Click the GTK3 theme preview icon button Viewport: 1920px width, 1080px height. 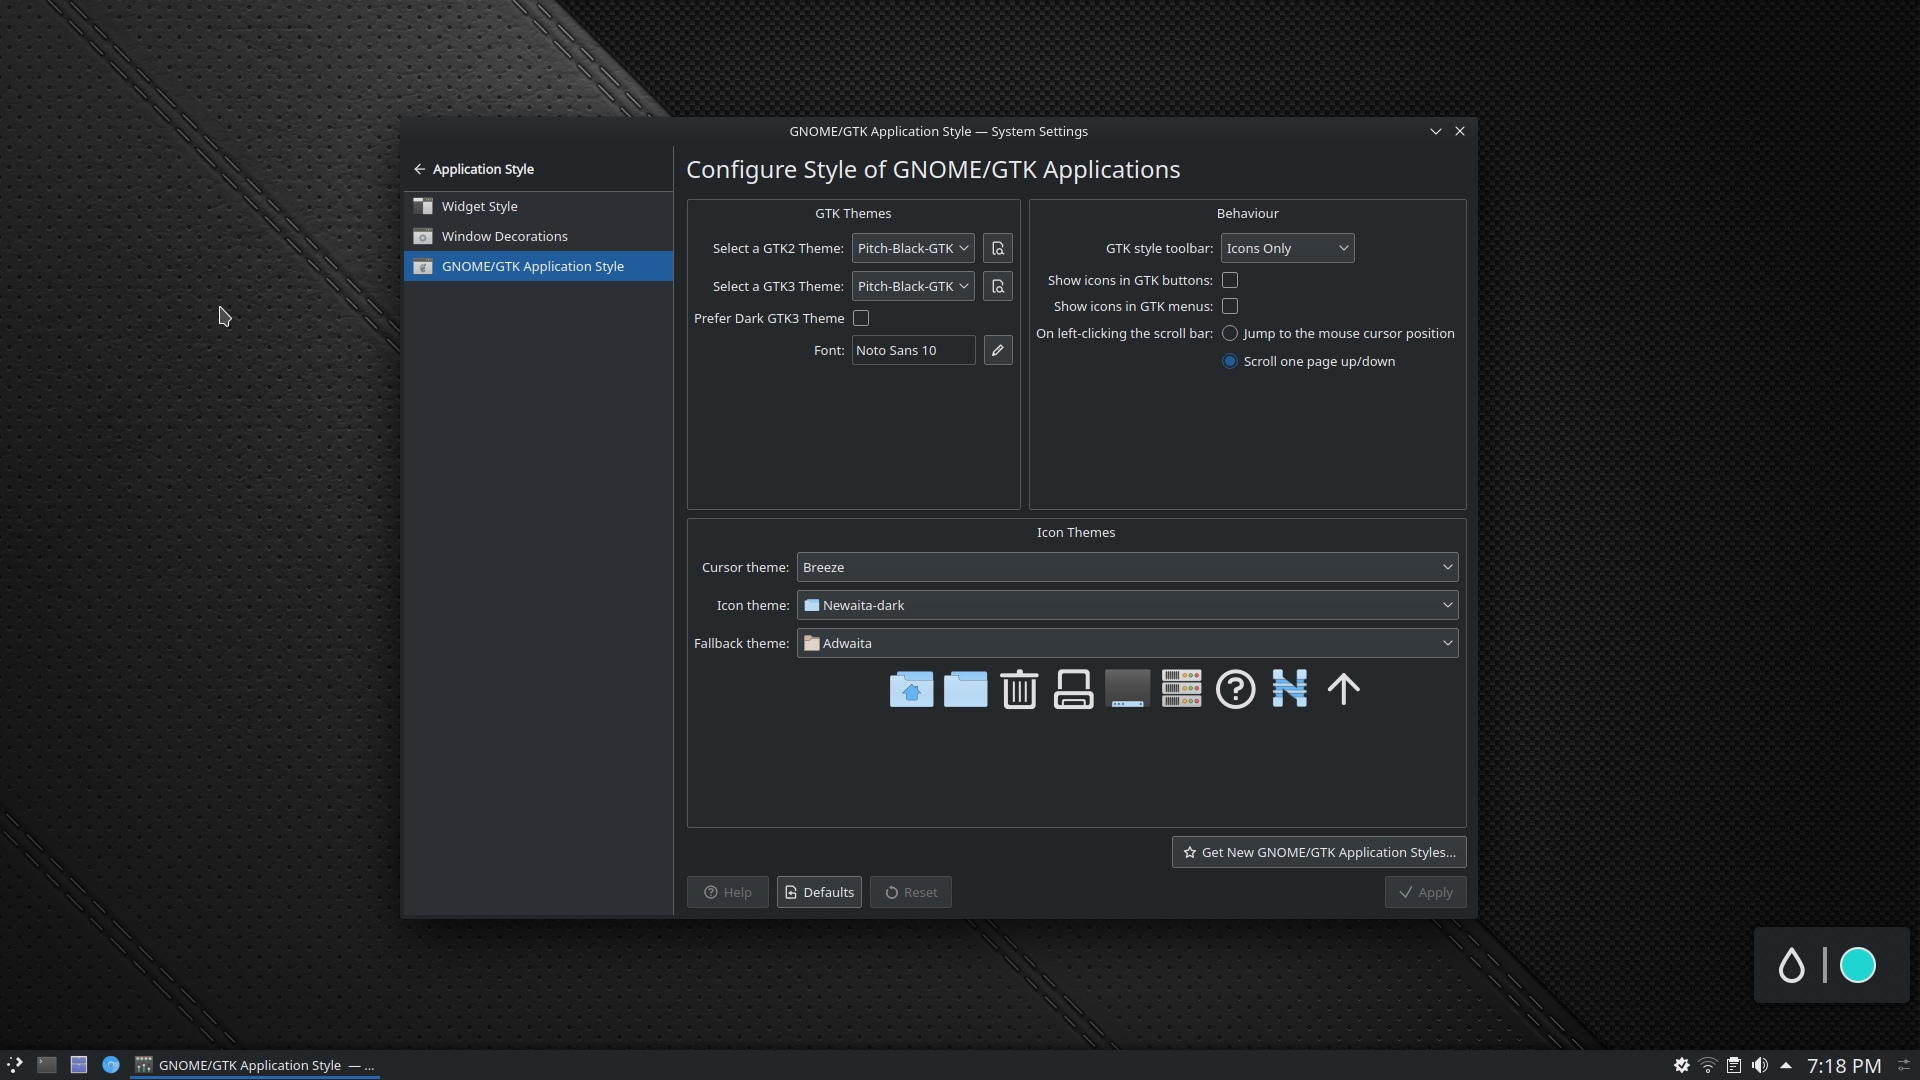click(x=997, y=286)
